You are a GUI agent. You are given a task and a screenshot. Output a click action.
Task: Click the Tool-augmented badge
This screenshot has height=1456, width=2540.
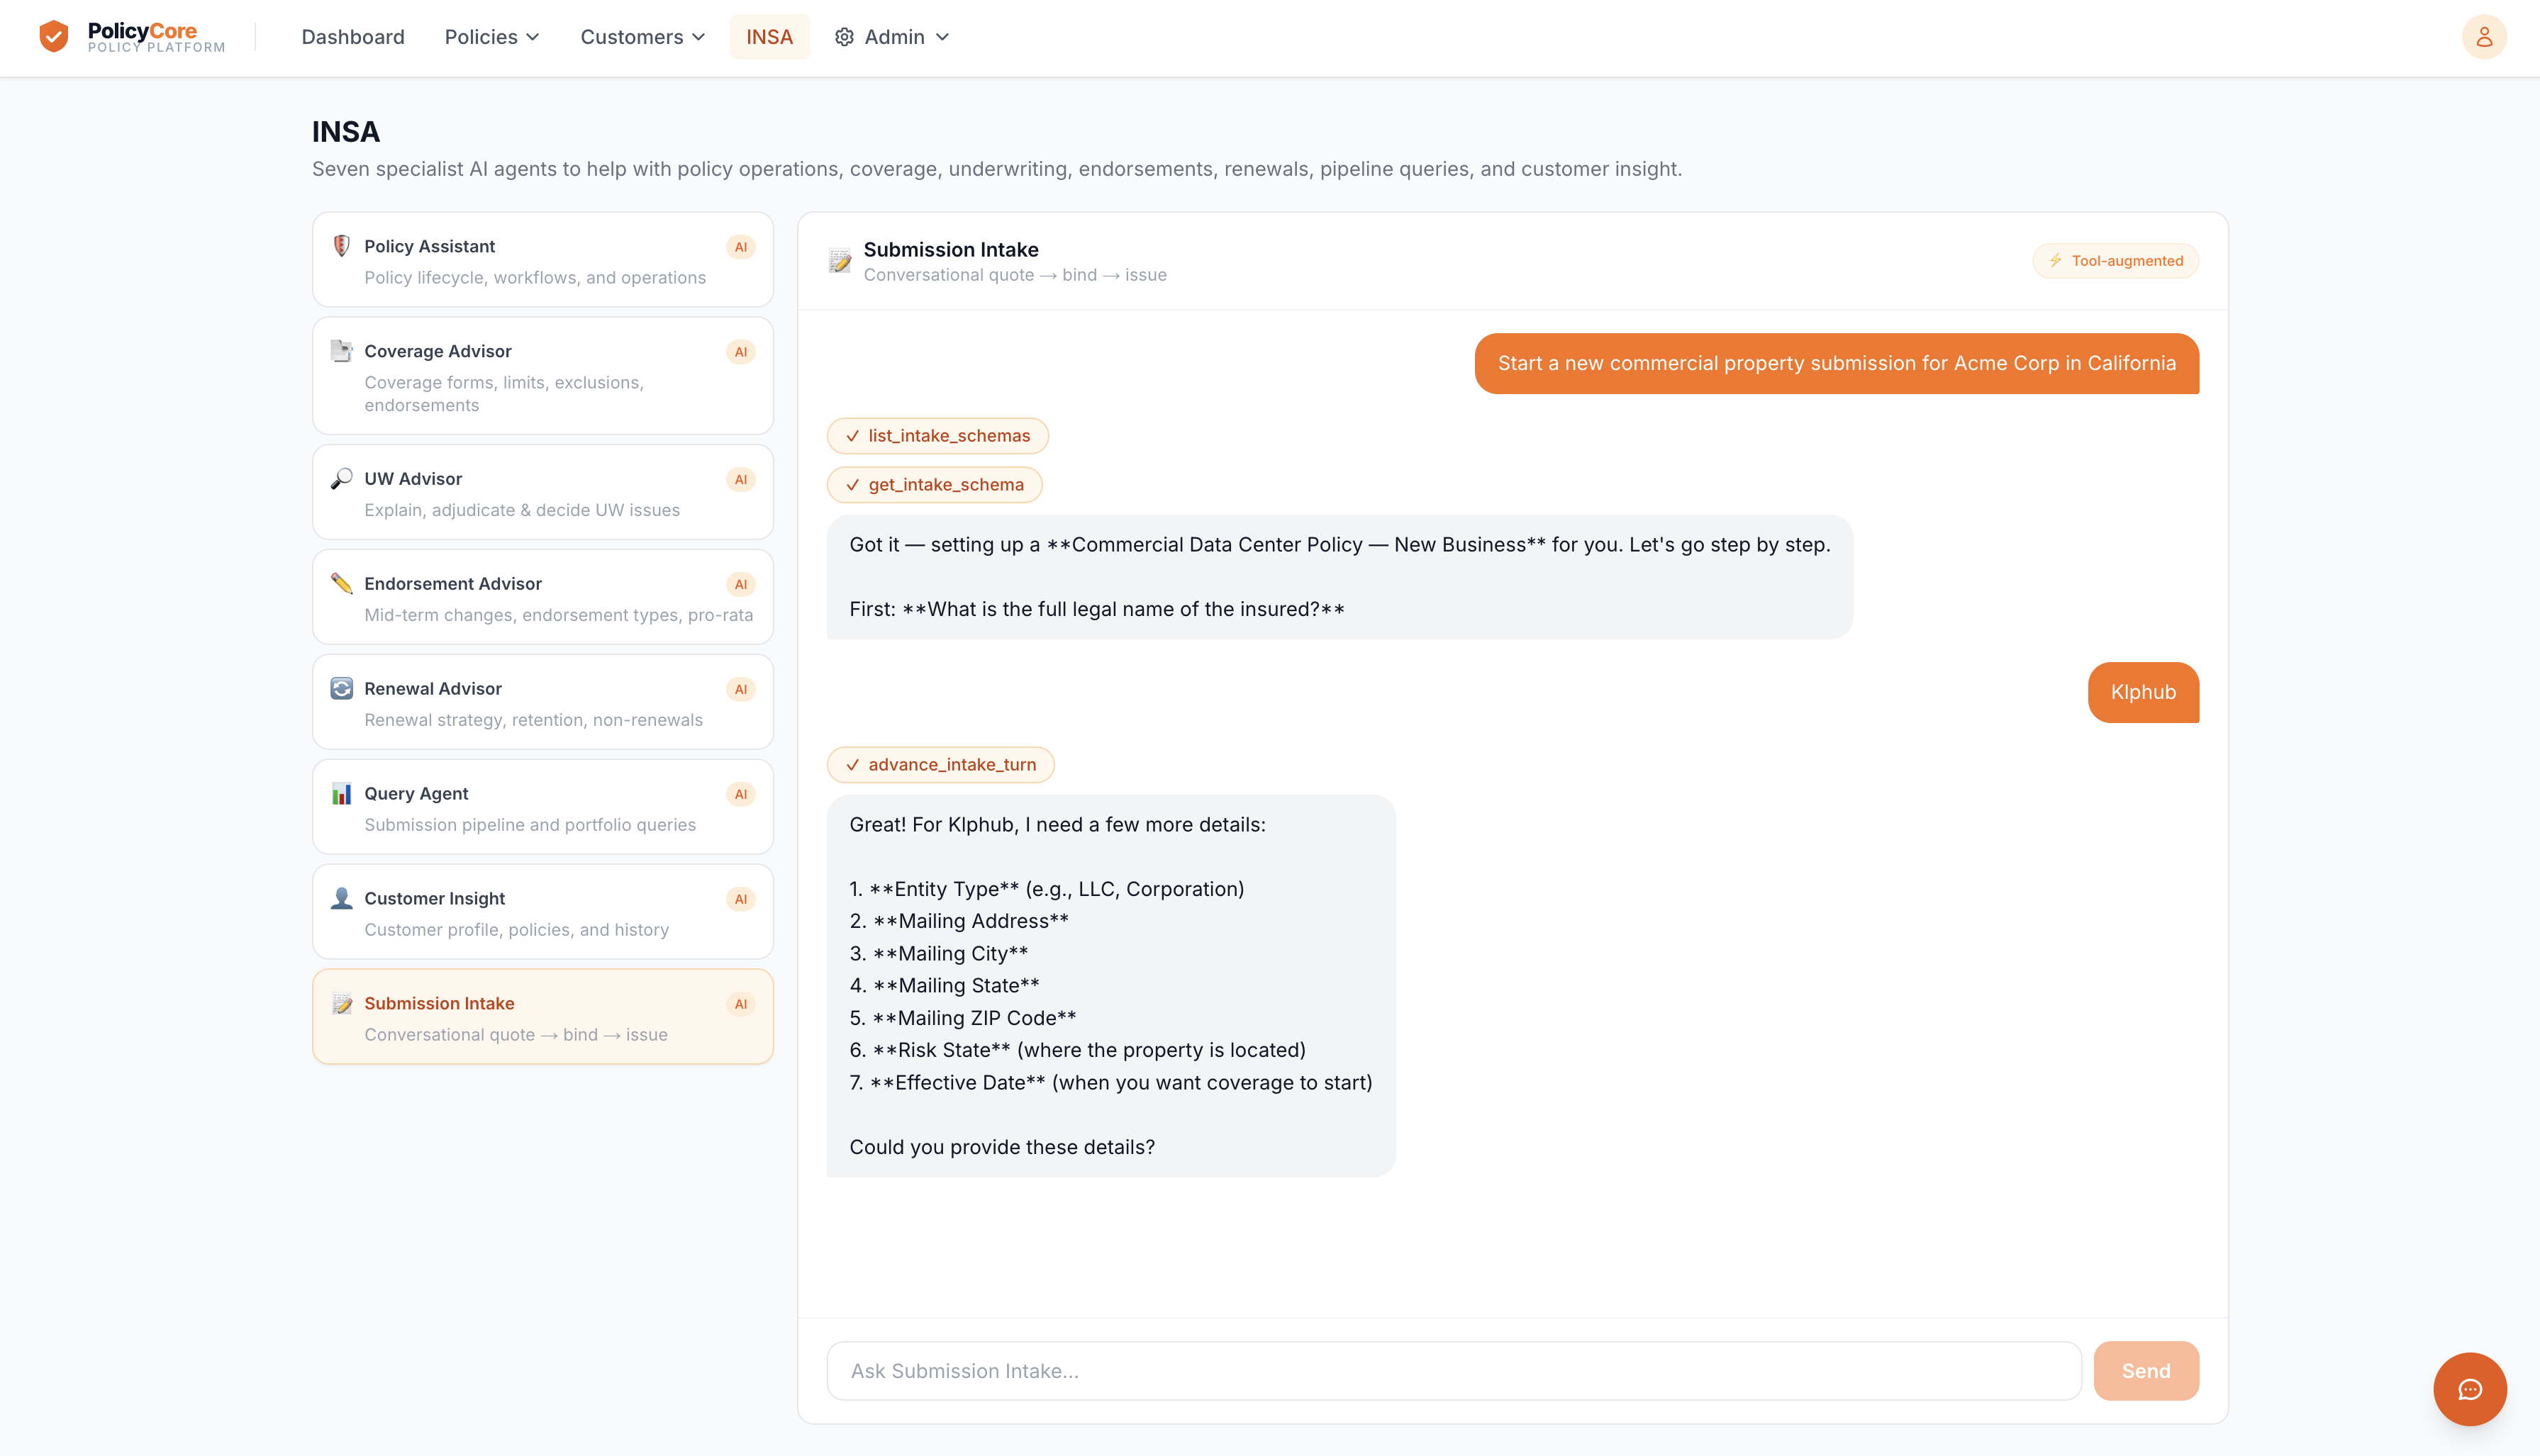click(x=2115, y=261)
